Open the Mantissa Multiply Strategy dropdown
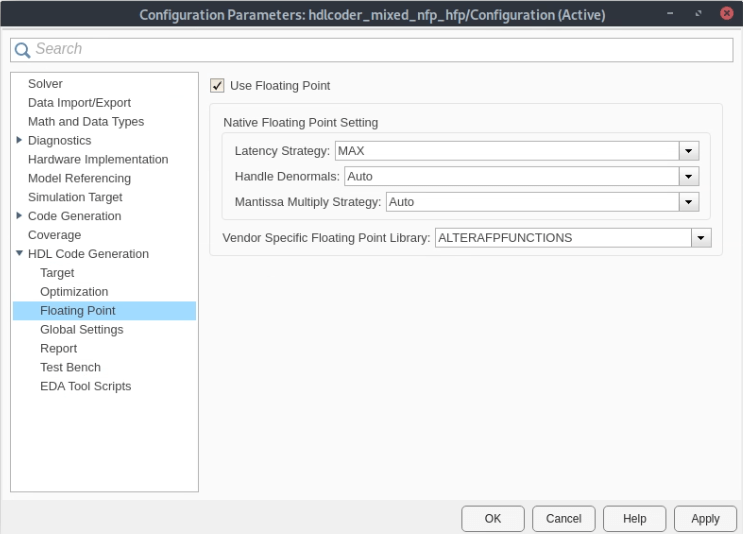The height and width of the screenshot is (534, 743). (x=688, y=202)
